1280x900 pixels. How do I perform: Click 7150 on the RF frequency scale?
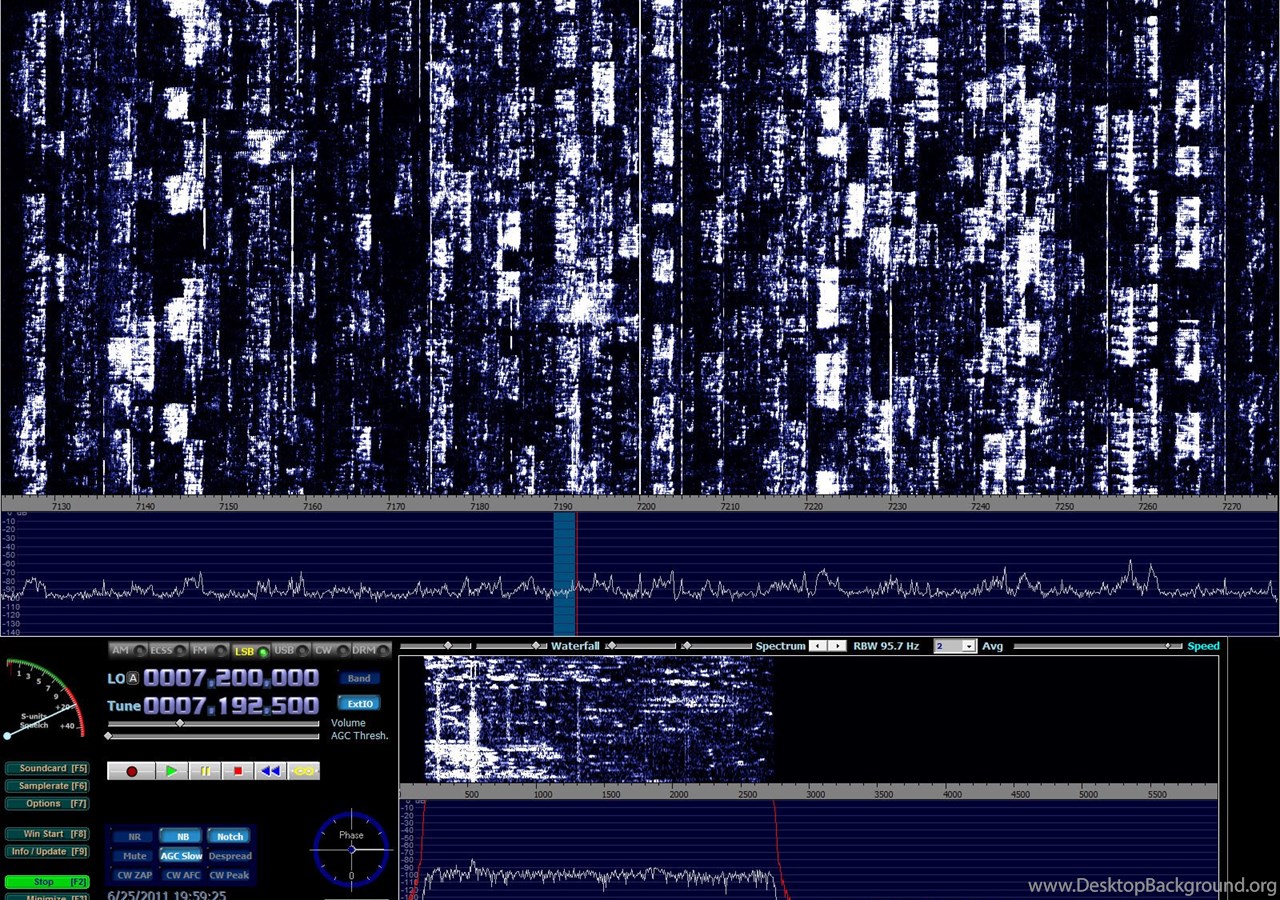pyautogui.click(x=229, y=506)
